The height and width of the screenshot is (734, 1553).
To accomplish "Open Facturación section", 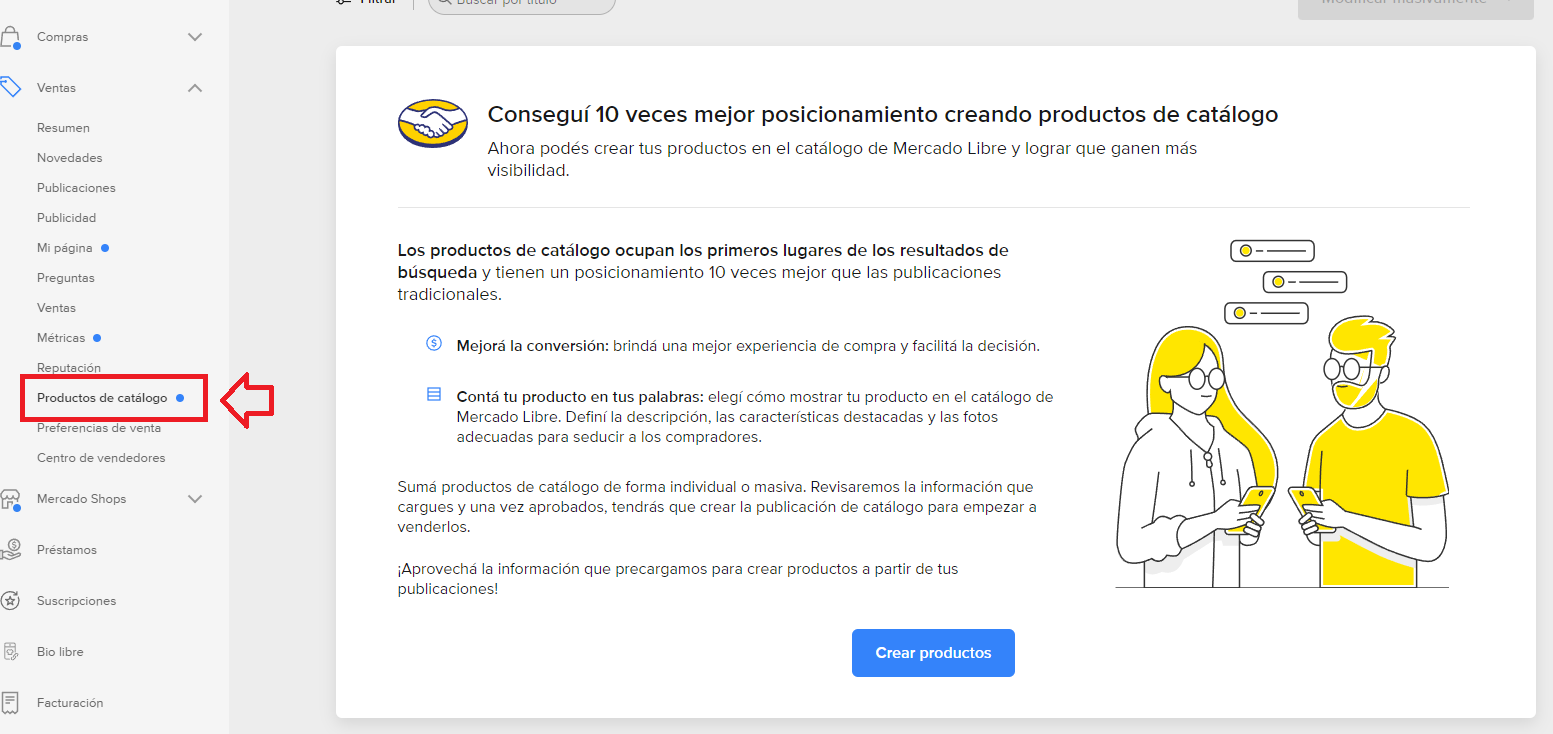I will 70,703.
